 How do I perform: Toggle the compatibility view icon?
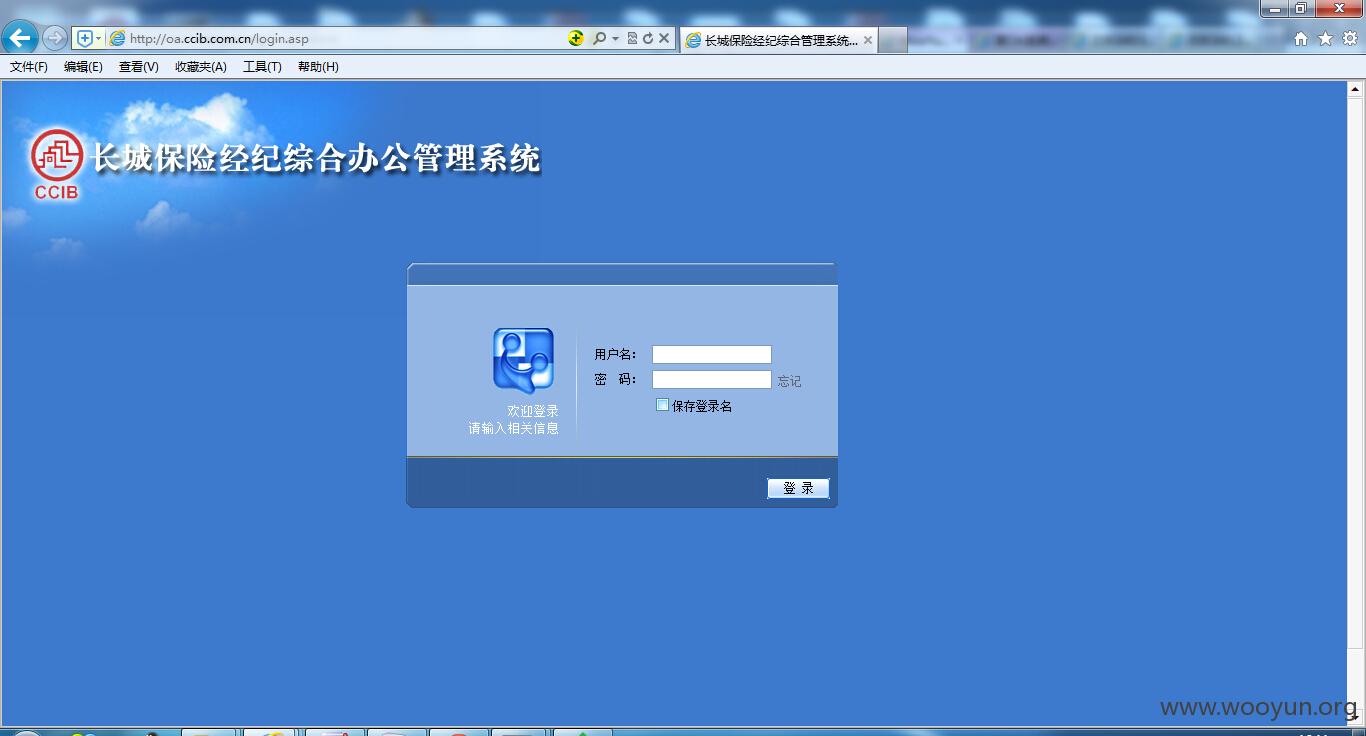(632, 38)
